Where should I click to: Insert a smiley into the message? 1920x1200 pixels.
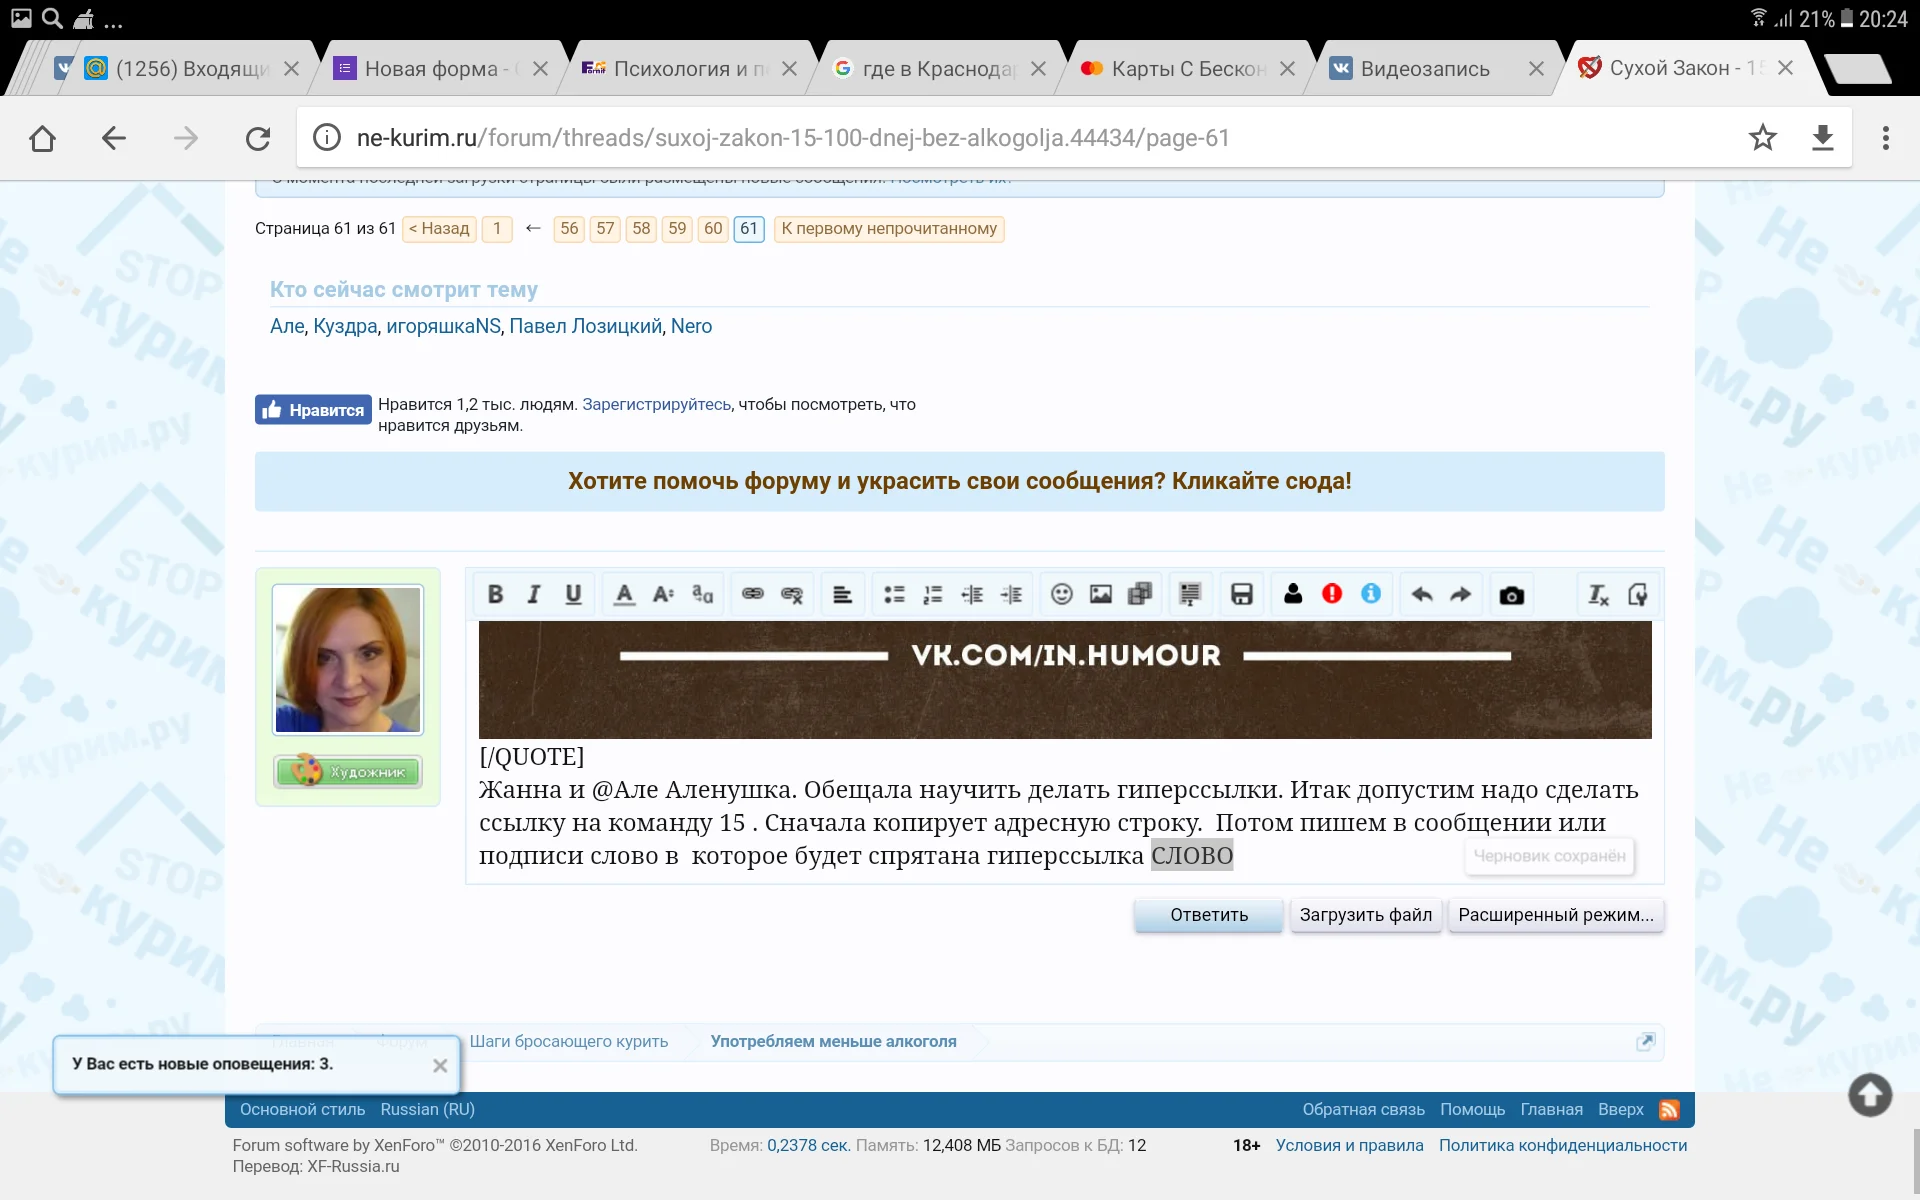1062,593
